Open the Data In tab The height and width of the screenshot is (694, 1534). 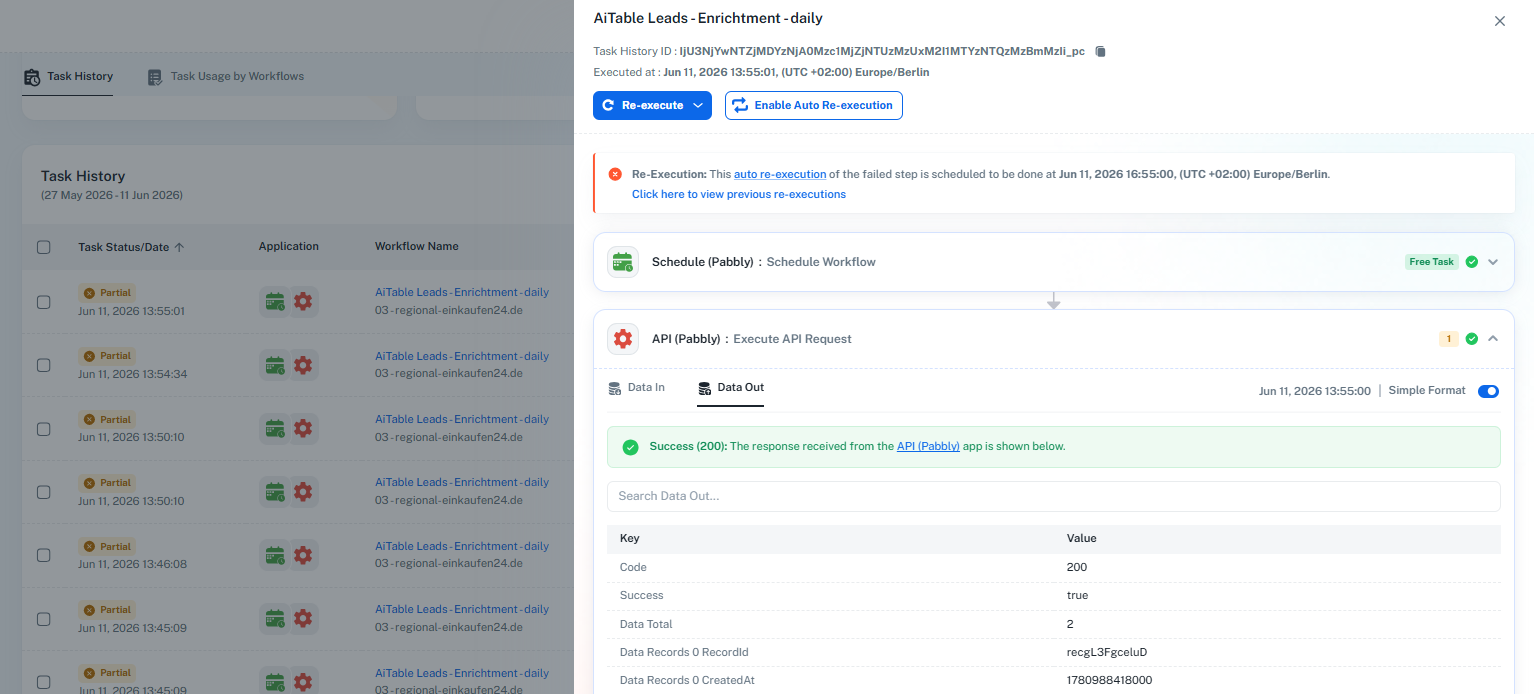click(636, 388)
